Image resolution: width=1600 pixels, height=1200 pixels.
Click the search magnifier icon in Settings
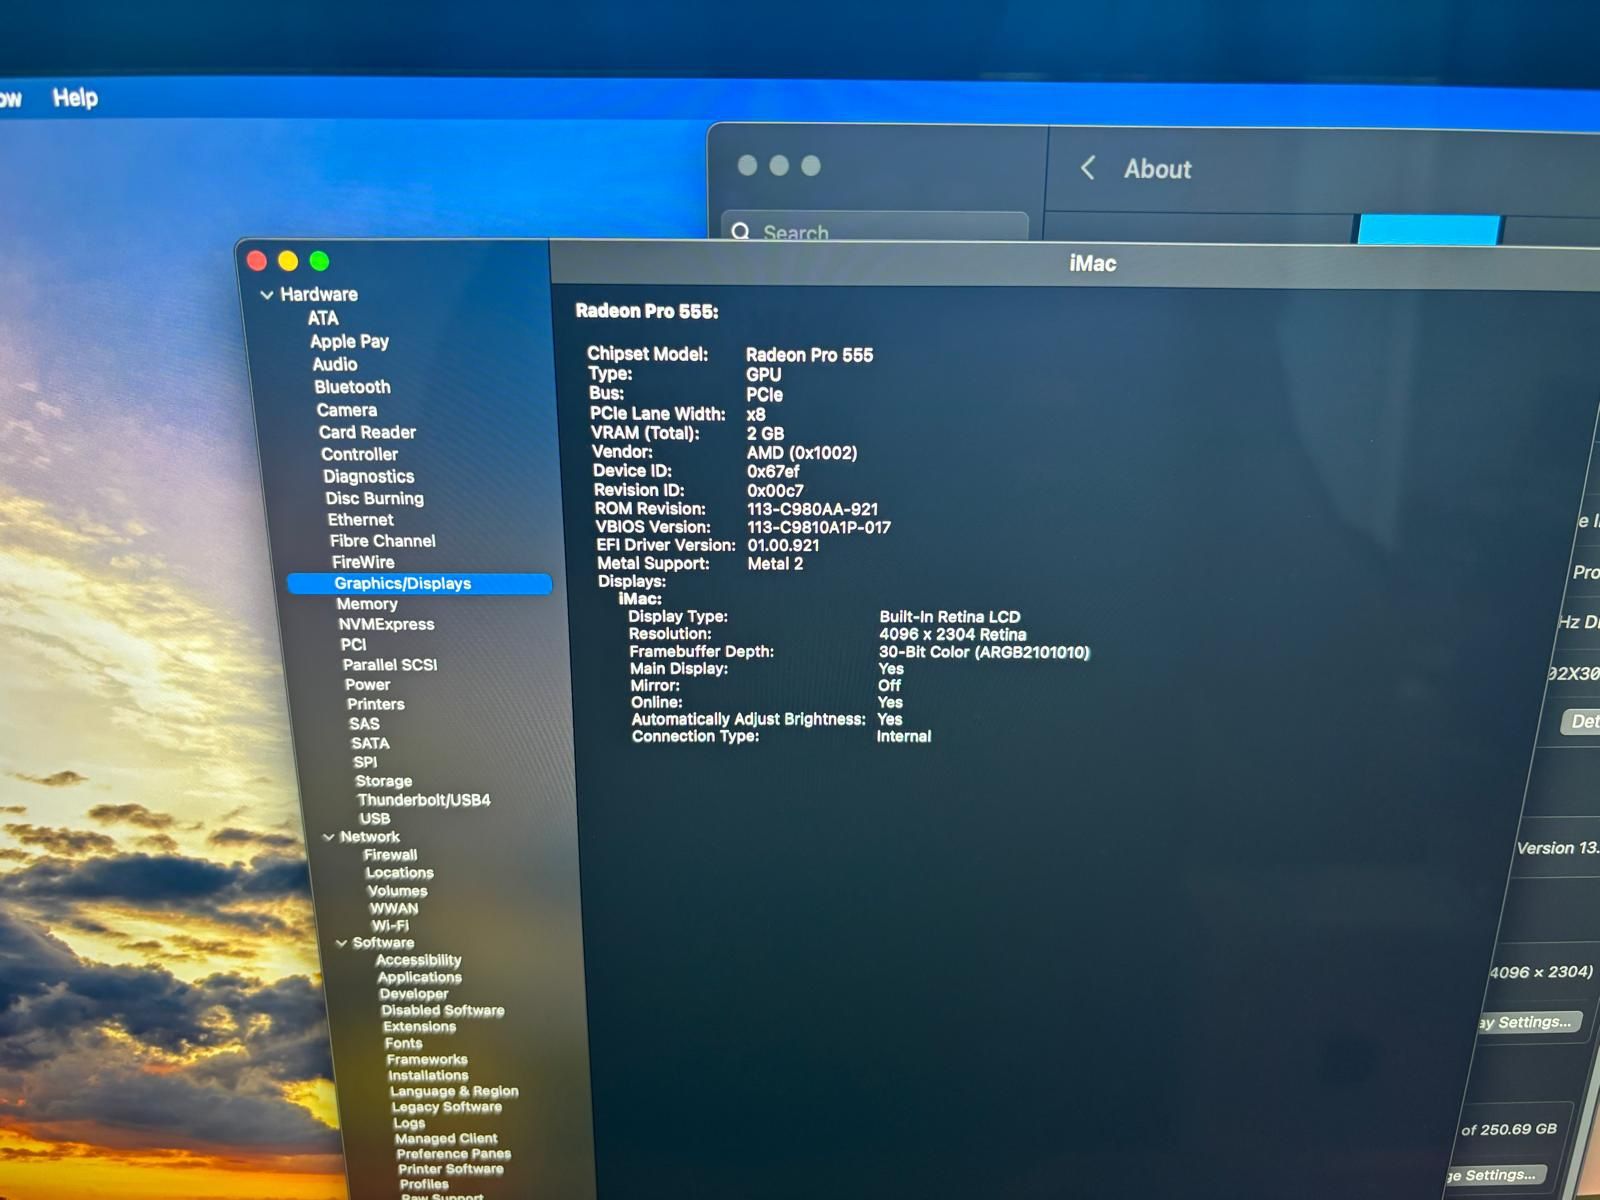point(740,232)
